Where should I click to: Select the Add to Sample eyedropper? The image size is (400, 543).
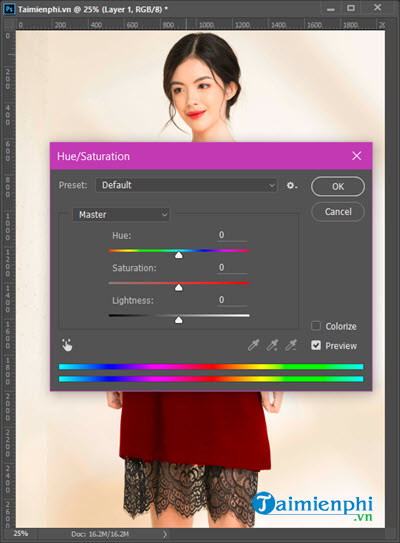click(x=272, y=345)
